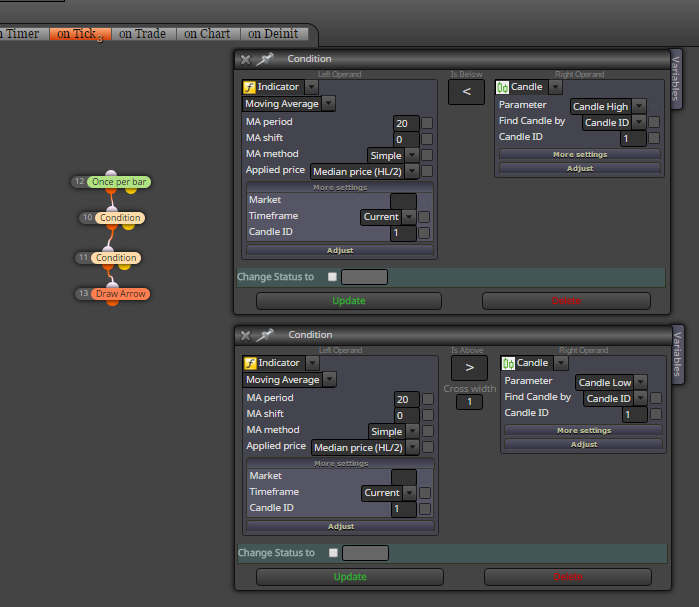Open the on Chart tab
699x607 pixels.
click(x=207, y=34)
